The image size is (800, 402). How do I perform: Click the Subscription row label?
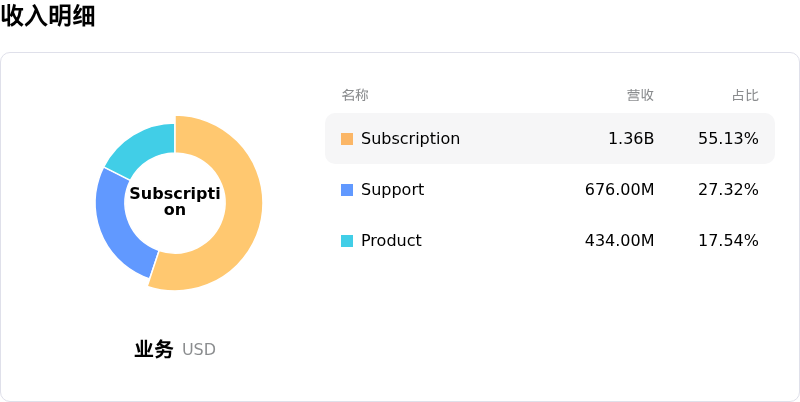click(410, 139)
